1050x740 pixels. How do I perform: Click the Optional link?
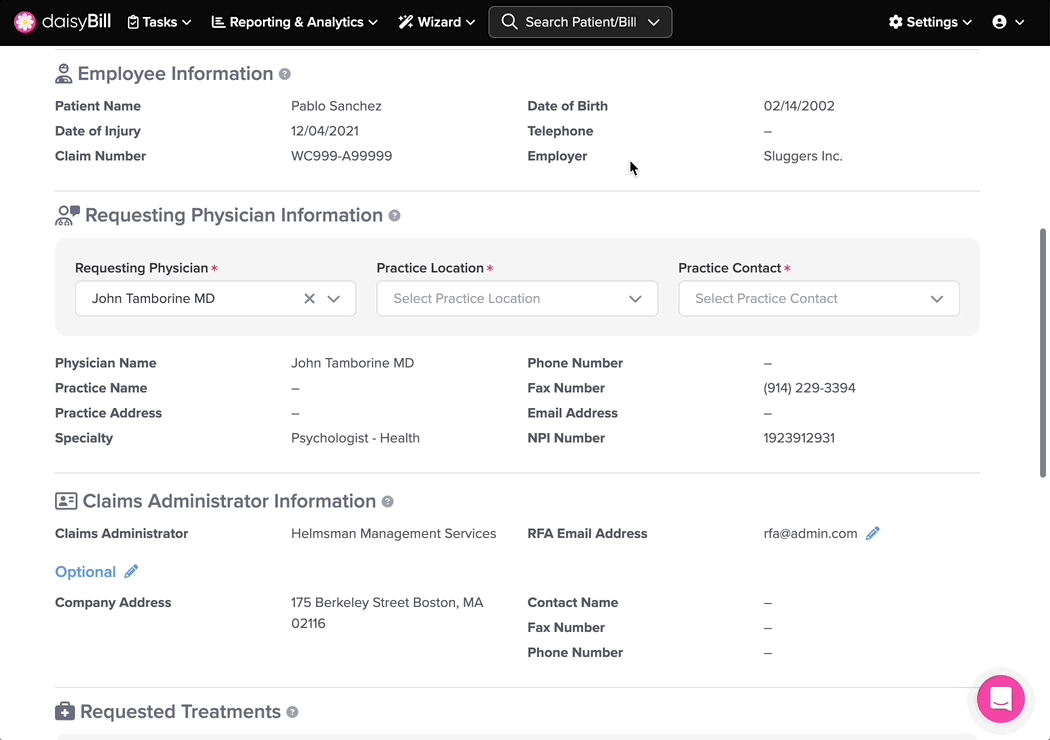(85, 572)
